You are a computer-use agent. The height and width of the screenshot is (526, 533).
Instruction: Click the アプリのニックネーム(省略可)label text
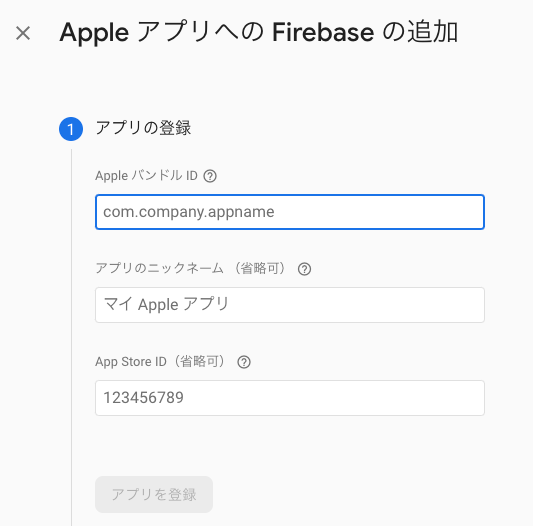coord(192,268)
